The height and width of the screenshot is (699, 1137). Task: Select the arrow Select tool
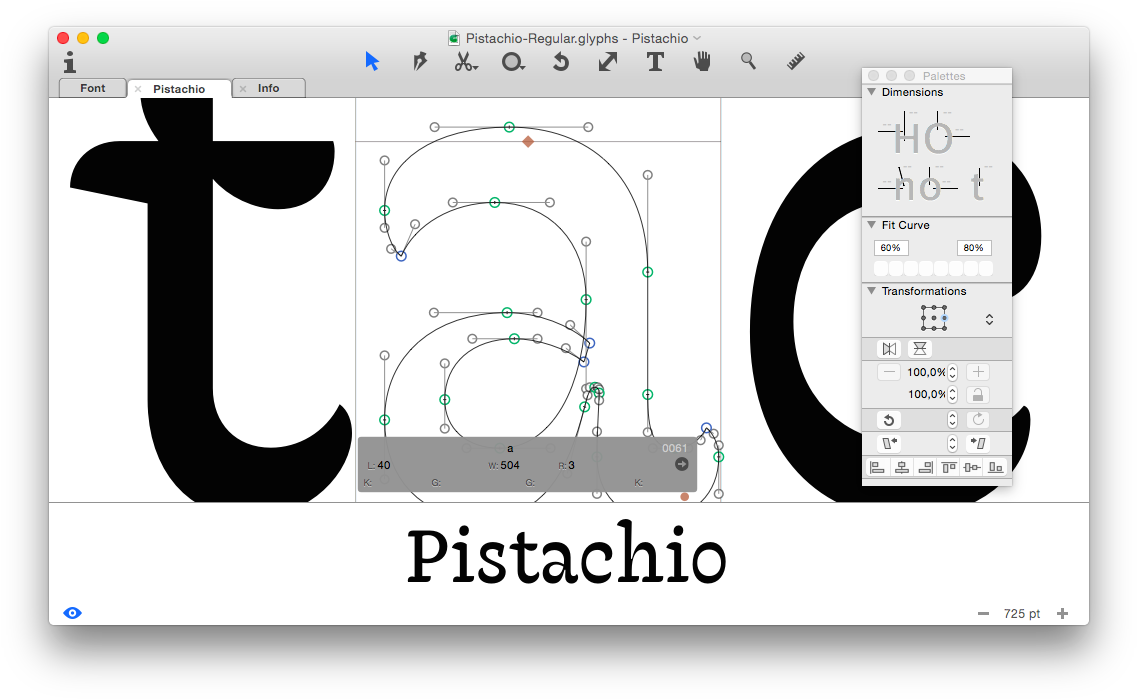click(372, 62)
